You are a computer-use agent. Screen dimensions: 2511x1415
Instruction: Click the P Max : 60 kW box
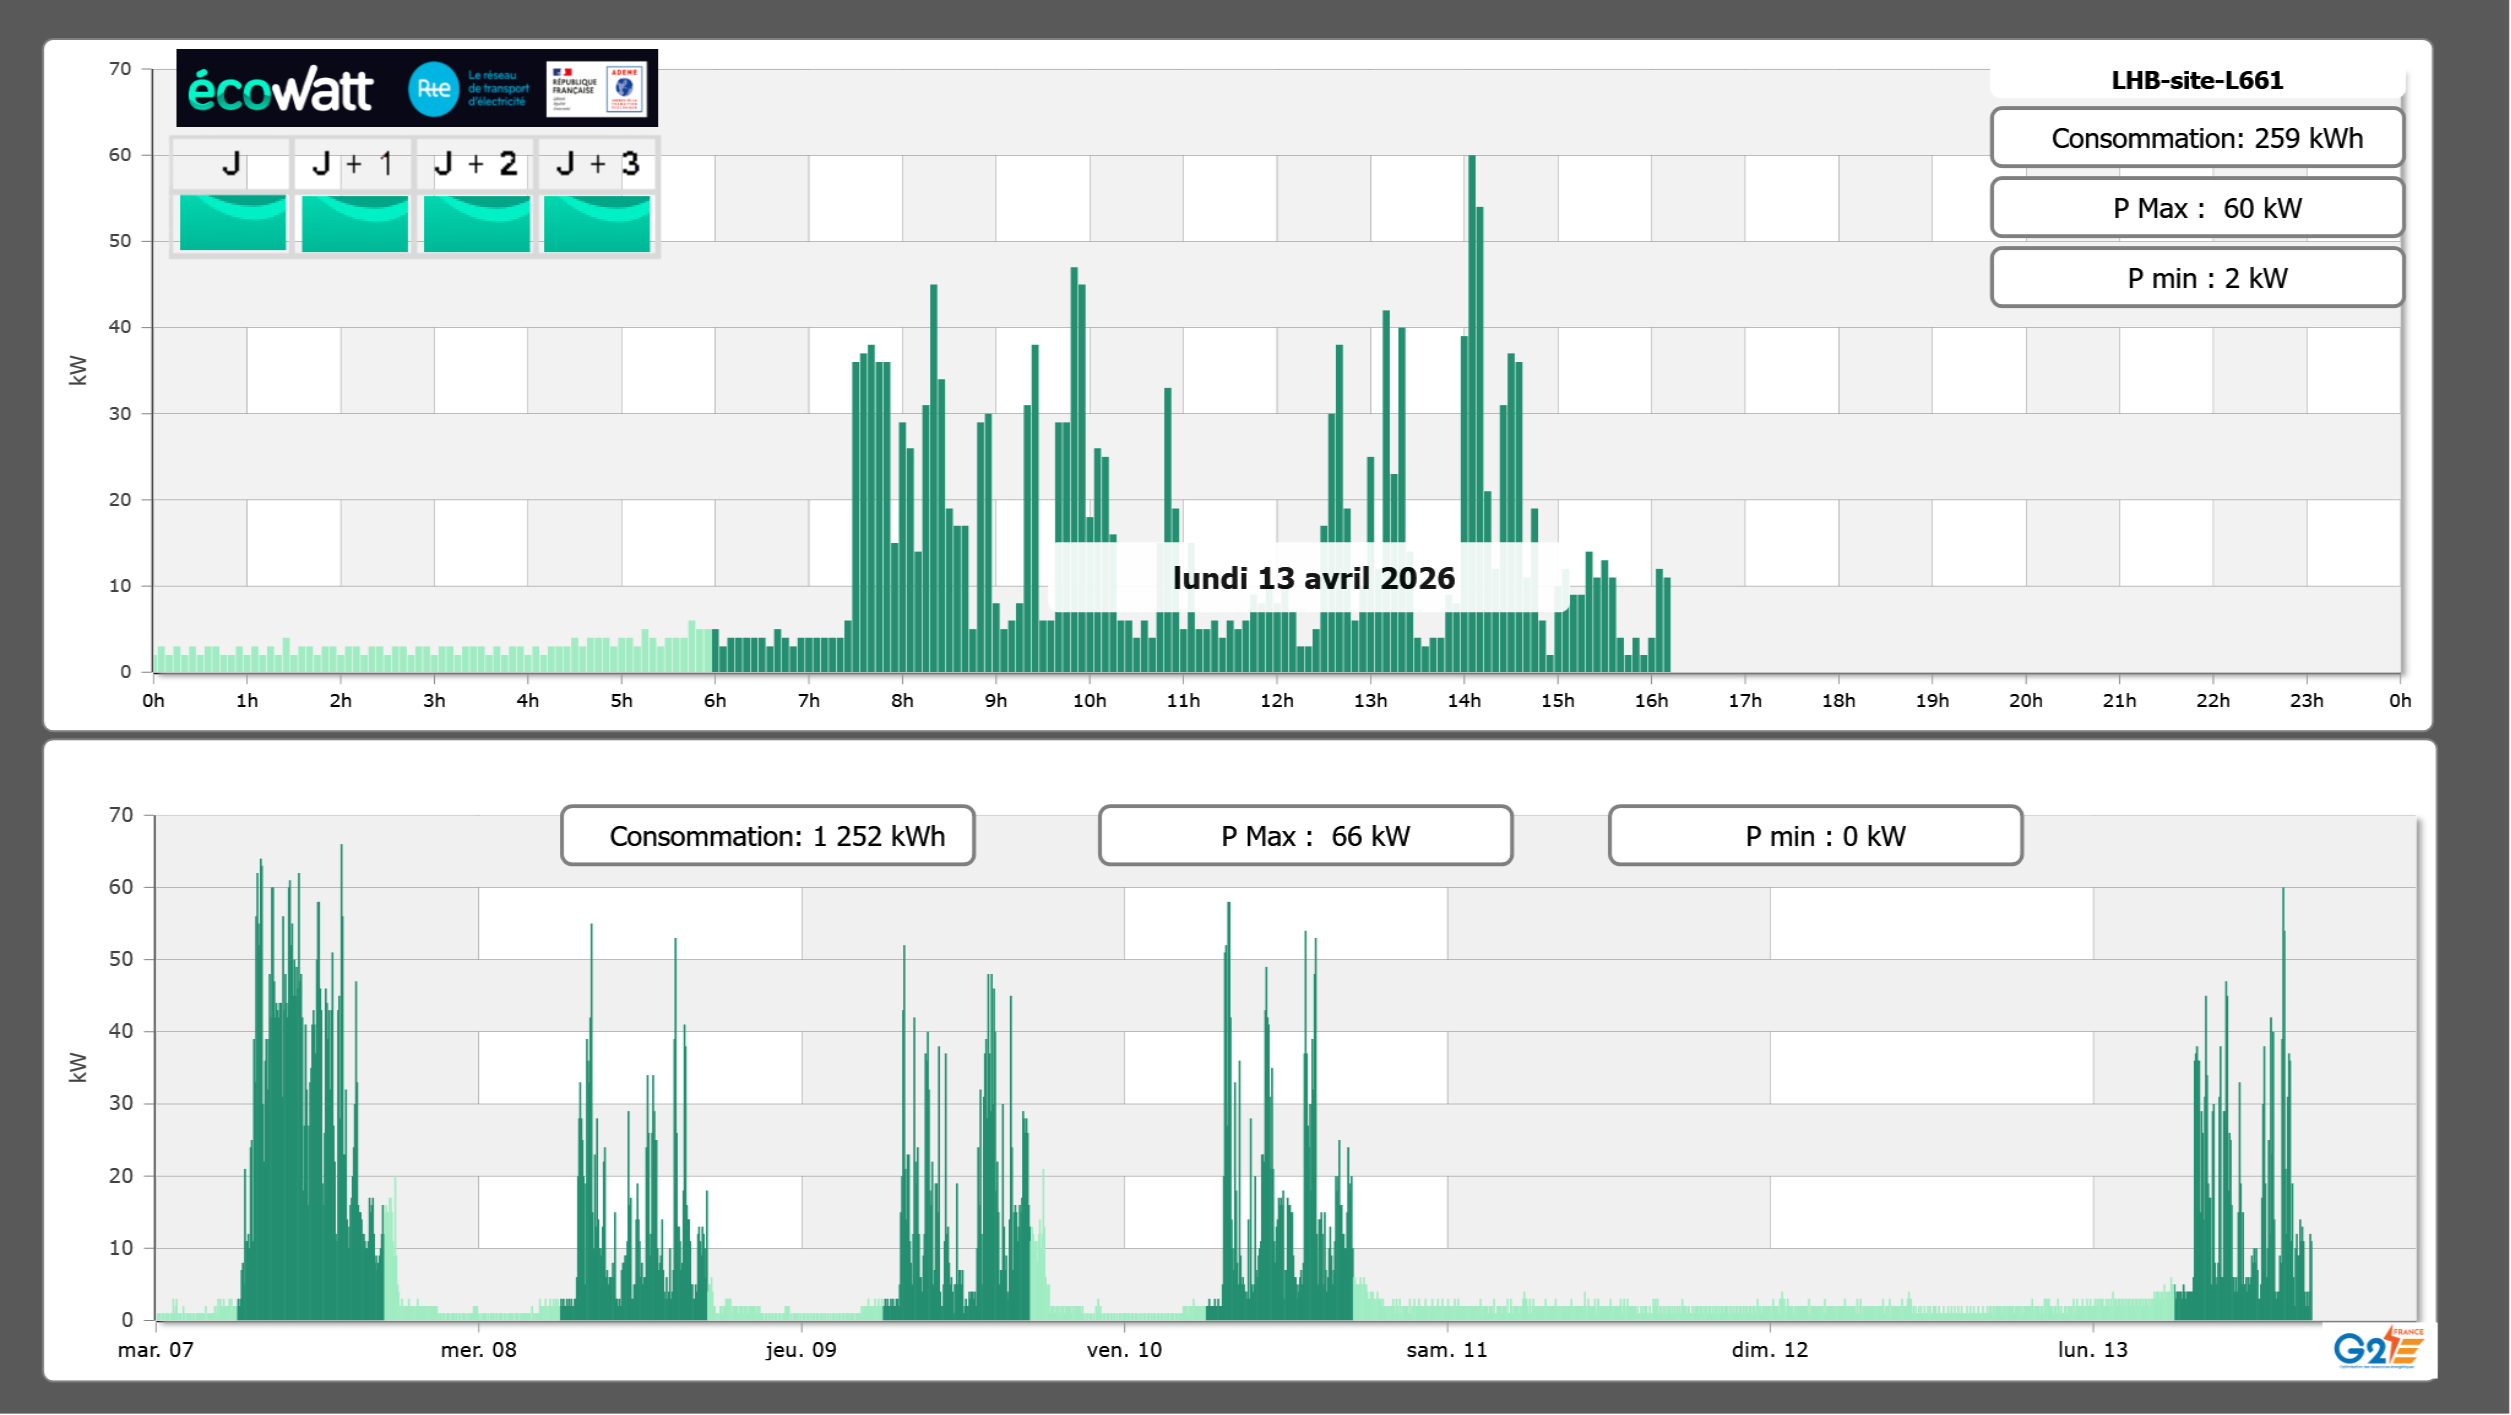coord(2196,208)
